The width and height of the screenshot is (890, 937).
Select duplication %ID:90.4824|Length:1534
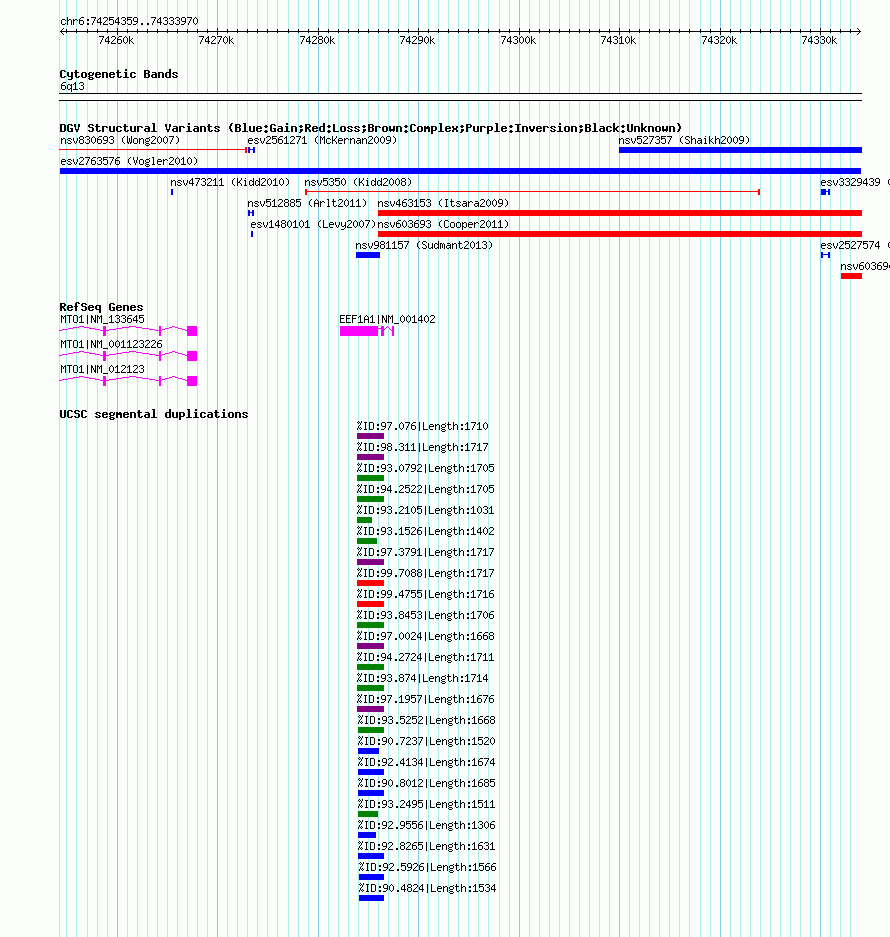click(427, 889)
